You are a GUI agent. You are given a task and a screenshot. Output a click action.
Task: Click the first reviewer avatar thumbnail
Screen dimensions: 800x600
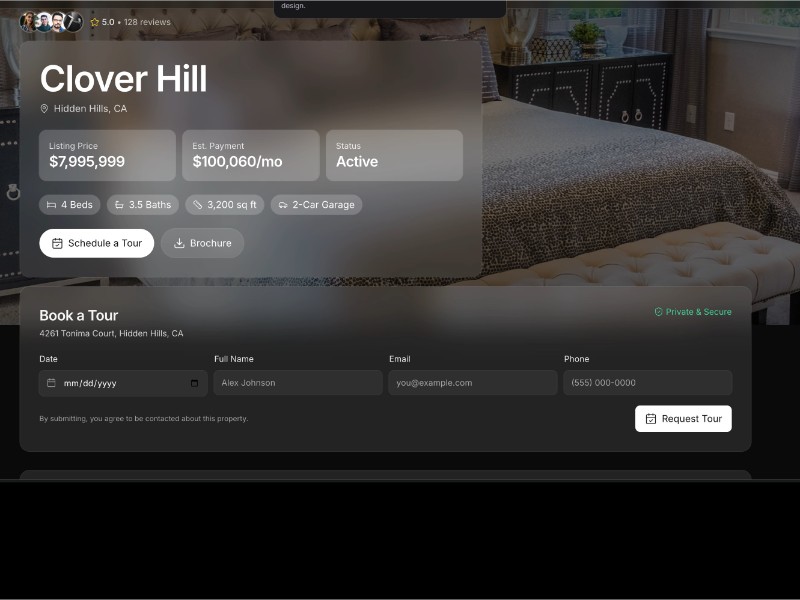click(28, 21)
